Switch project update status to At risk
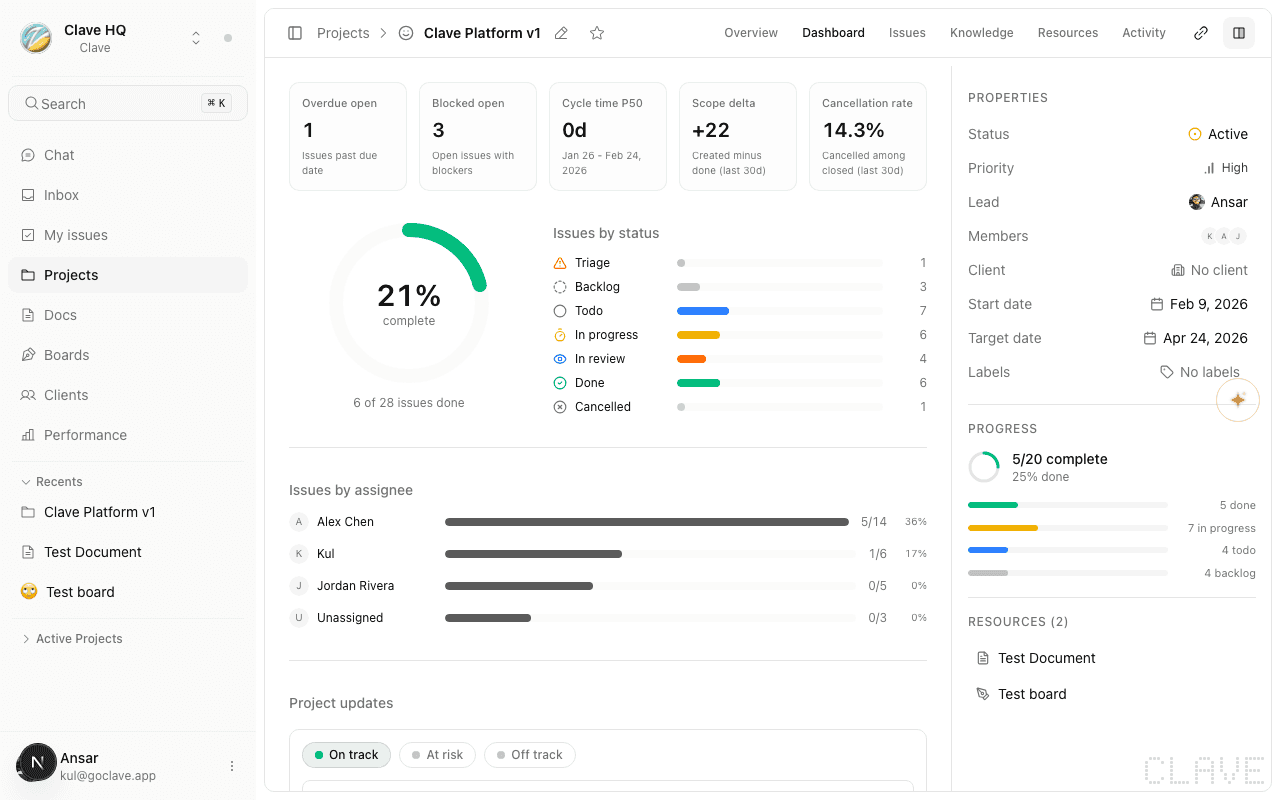1280x800 pixels. pyautogui.click(x=437, y=755)
